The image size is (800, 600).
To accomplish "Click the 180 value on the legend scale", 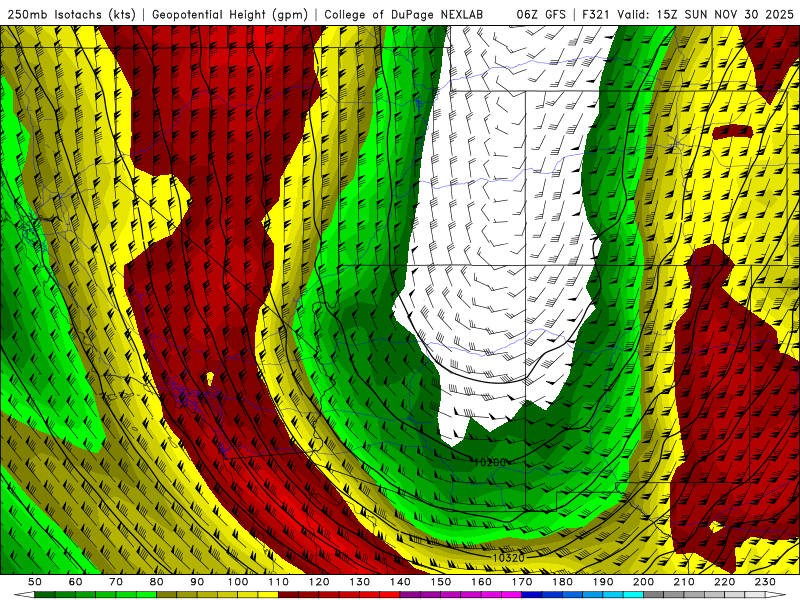I will point(563,582).
